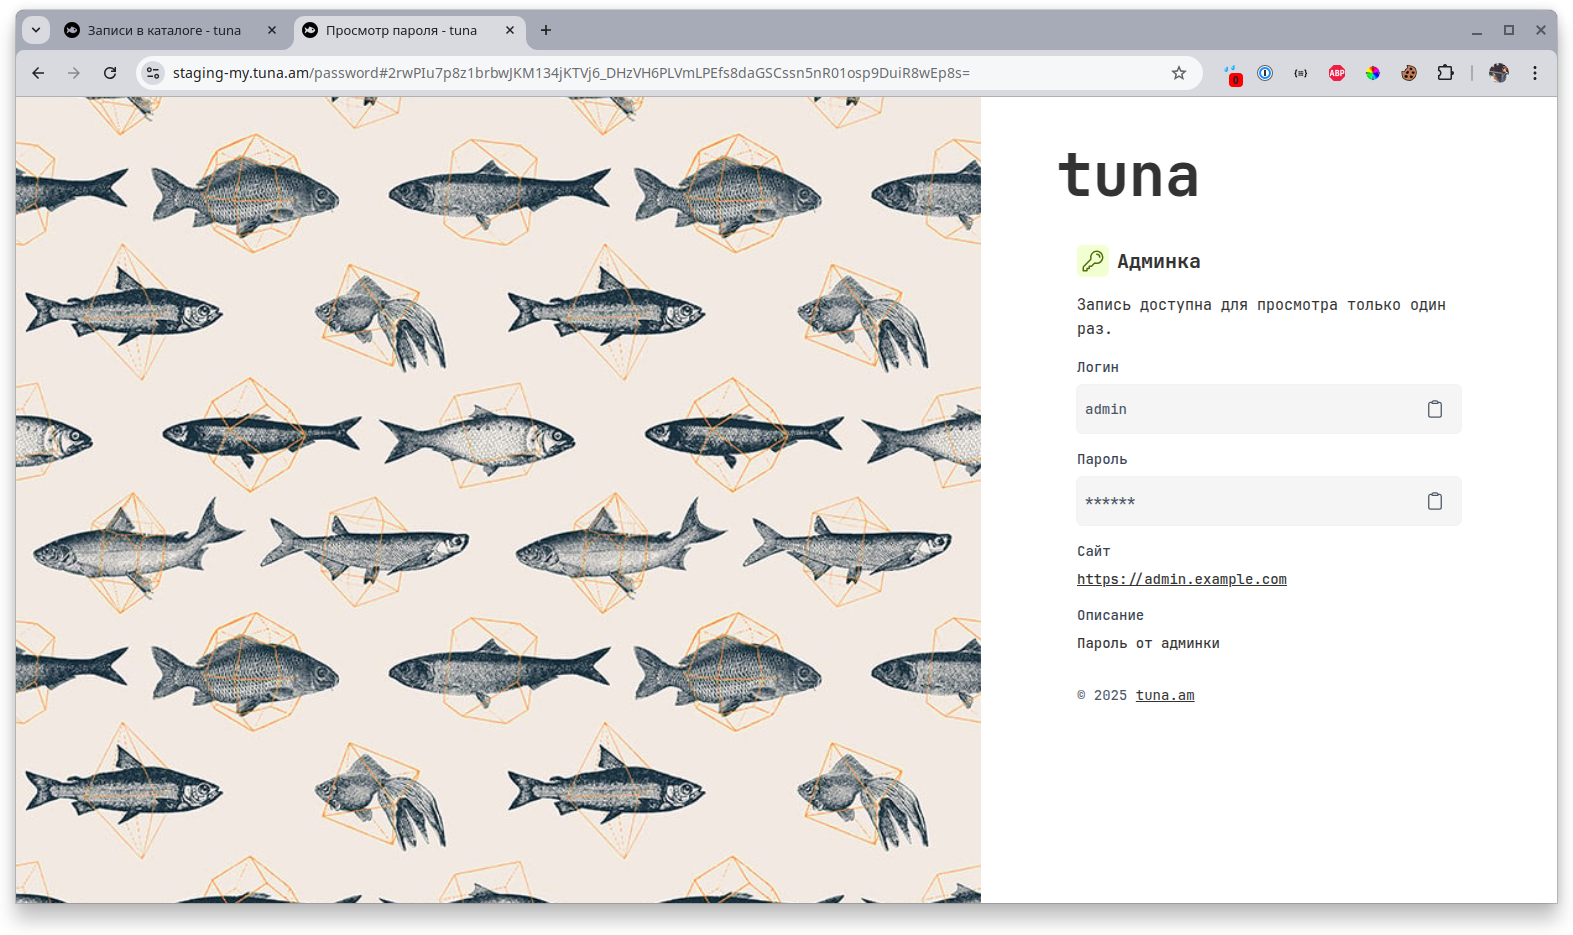Follow the tuna.am footer link
1573x935 pixels.
1164,695
